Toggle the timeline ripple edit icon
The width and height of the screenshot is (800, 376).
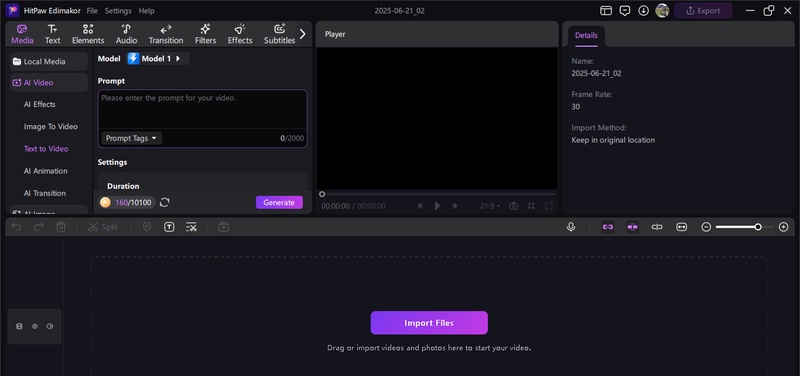(x=657, y=227)
